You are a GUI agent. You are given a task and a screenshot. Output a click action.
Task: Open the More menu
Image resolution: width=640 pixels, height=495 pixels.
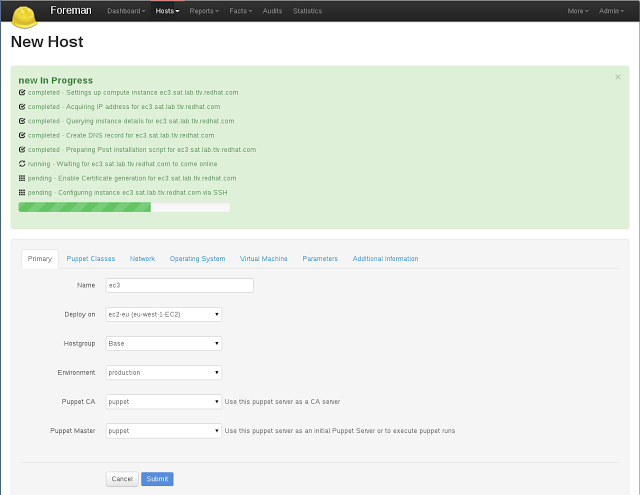[578, 11]
